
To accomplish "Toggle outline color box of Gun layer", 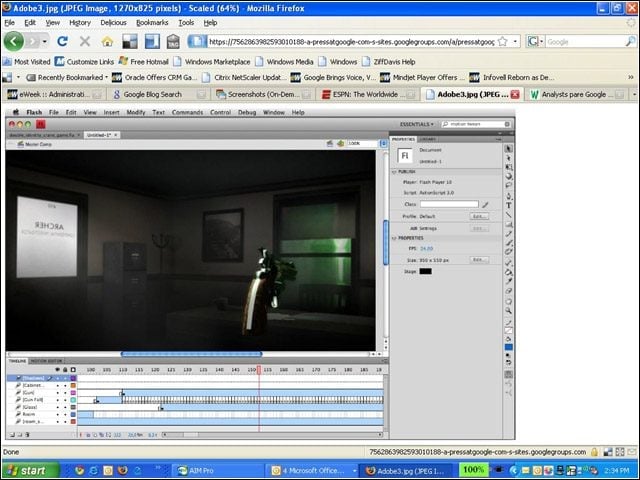I will (73, 393).
